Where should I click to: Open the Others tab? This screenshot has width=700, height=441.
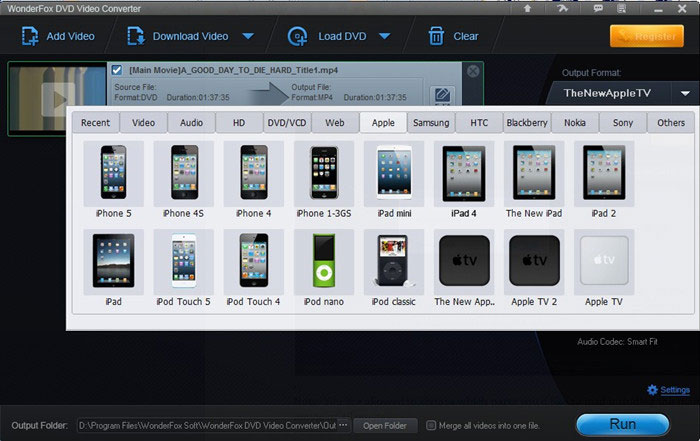[671, 123]
